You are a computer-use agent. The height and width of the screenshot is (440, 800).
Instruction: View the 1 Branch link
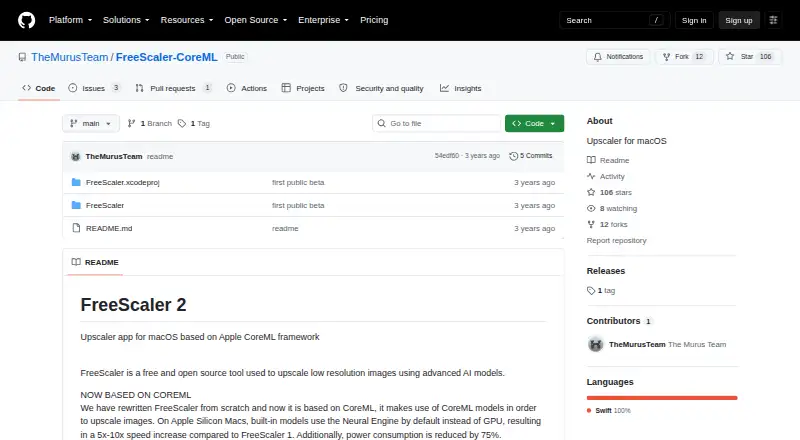tap(149, 124)
